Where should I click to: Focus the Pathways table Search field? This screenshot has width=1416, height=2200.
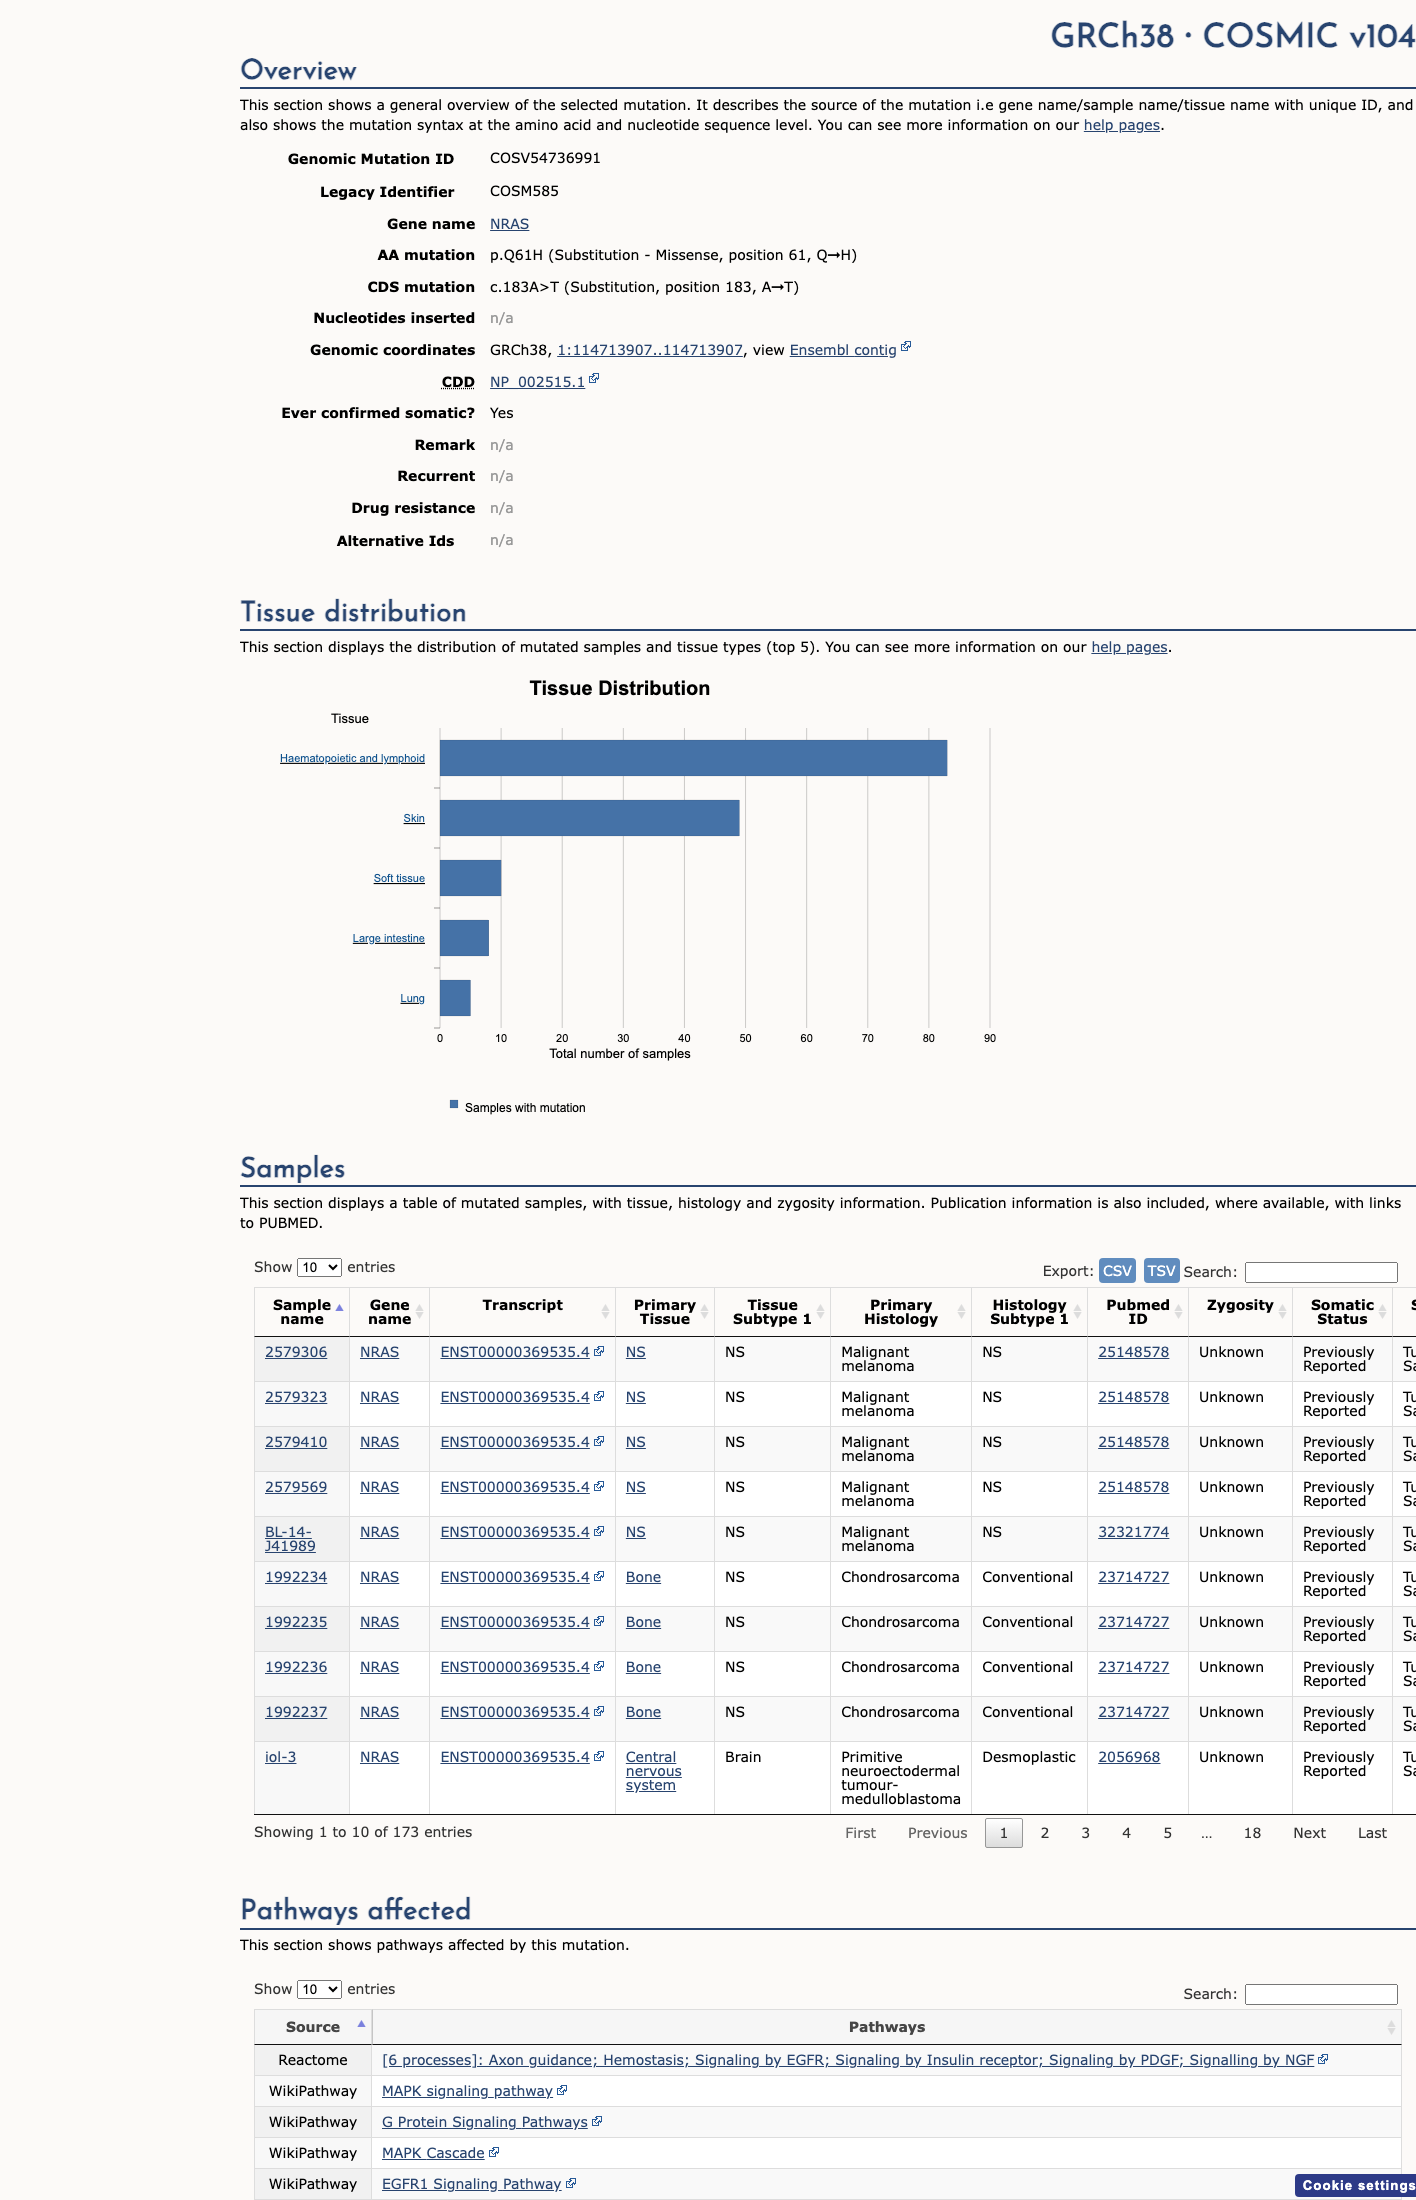[x=1321, y=1994]
